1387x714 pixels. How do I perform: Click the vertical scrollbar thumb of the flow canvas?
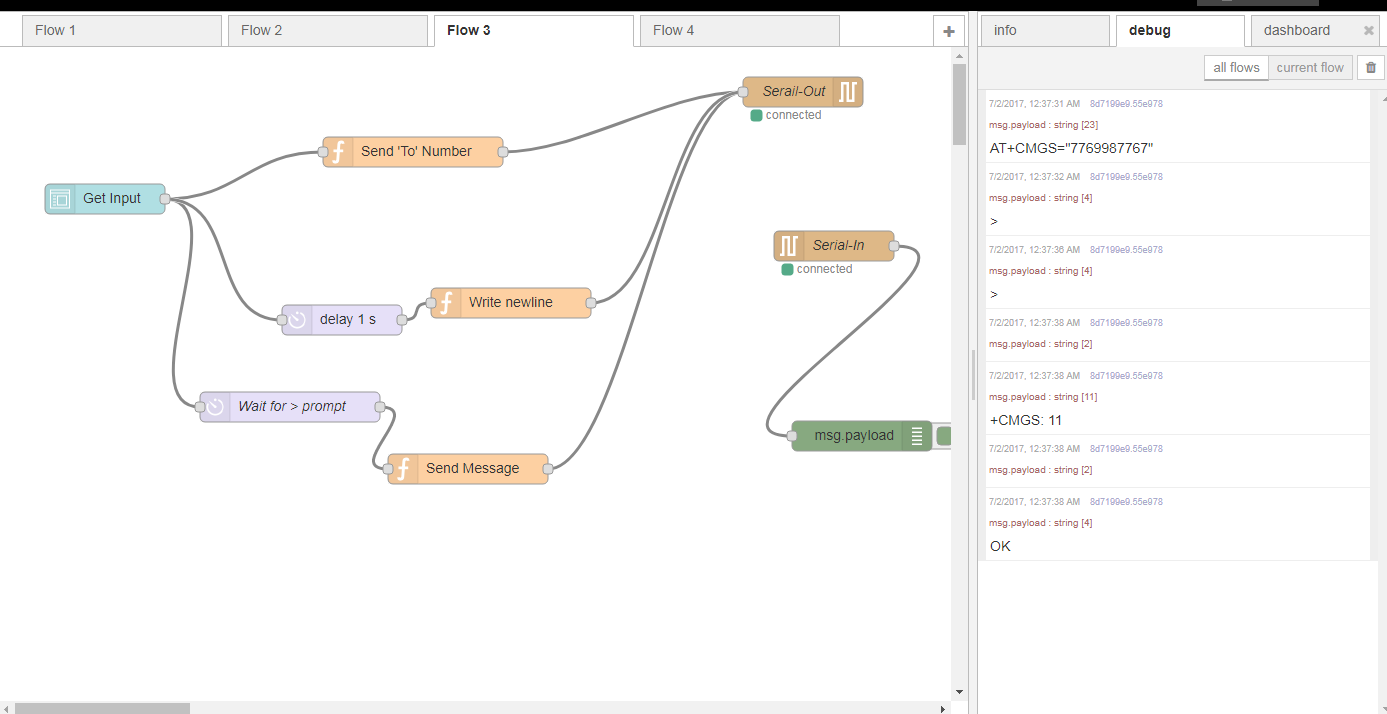tap(959, 104)
